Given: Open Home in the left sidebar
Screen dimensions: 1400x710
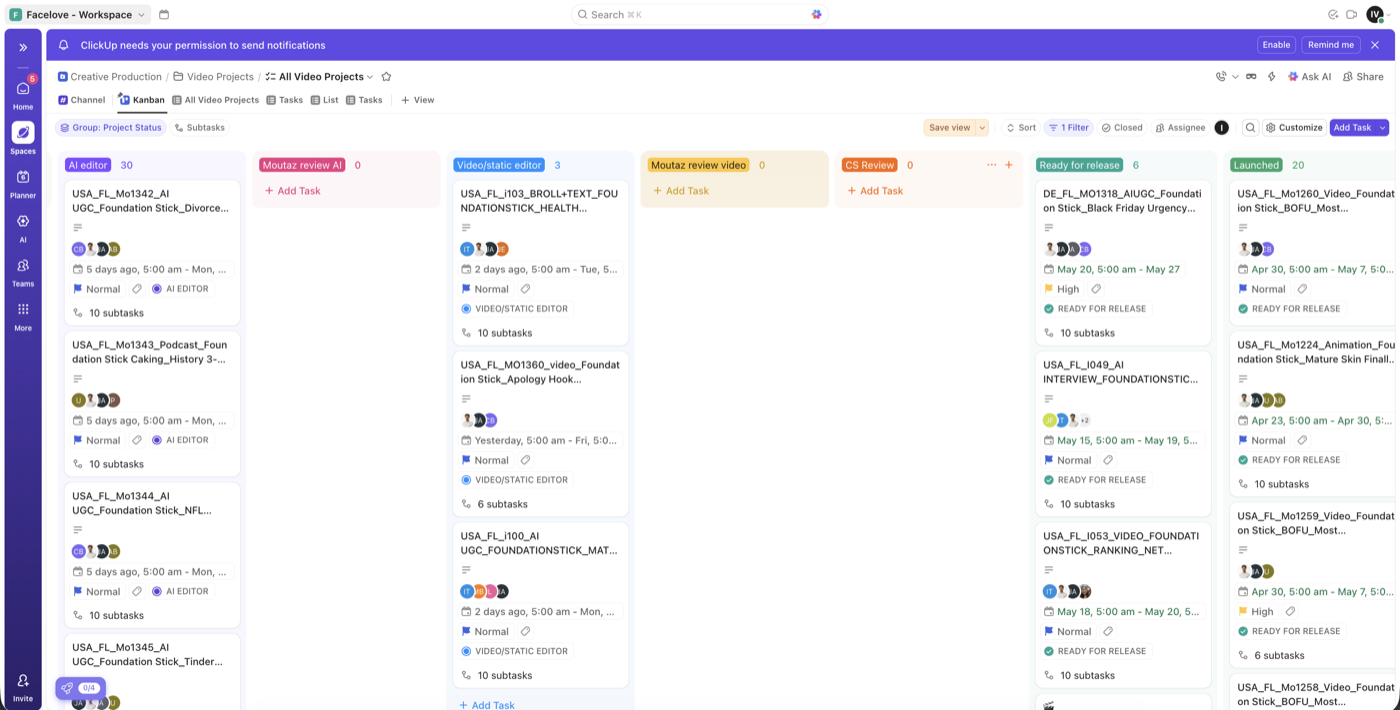Looking at the screenshot, I should 23,94.
